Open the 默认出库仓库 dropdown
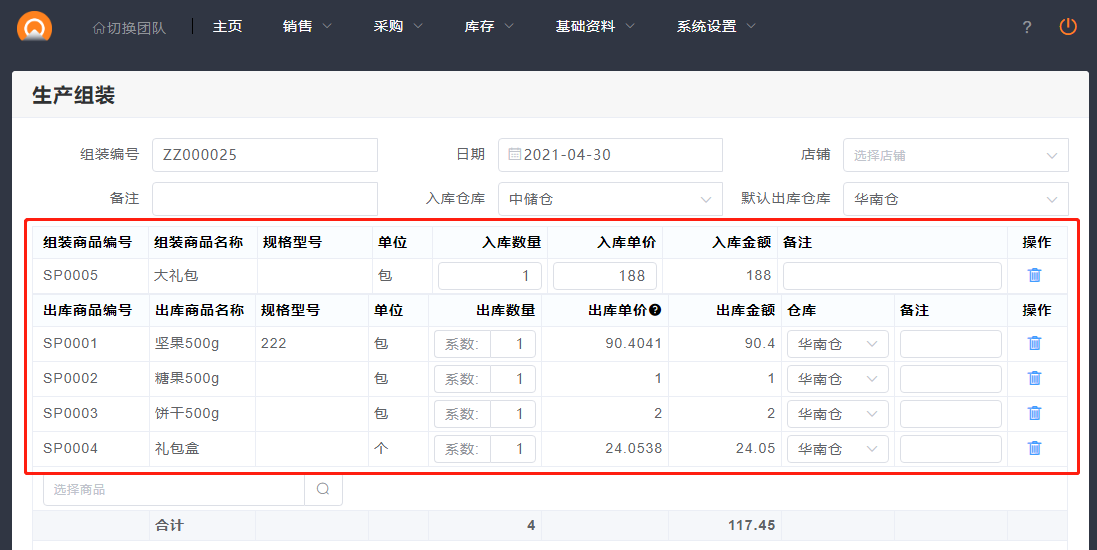1097x550 pixels. coord(955,199)
